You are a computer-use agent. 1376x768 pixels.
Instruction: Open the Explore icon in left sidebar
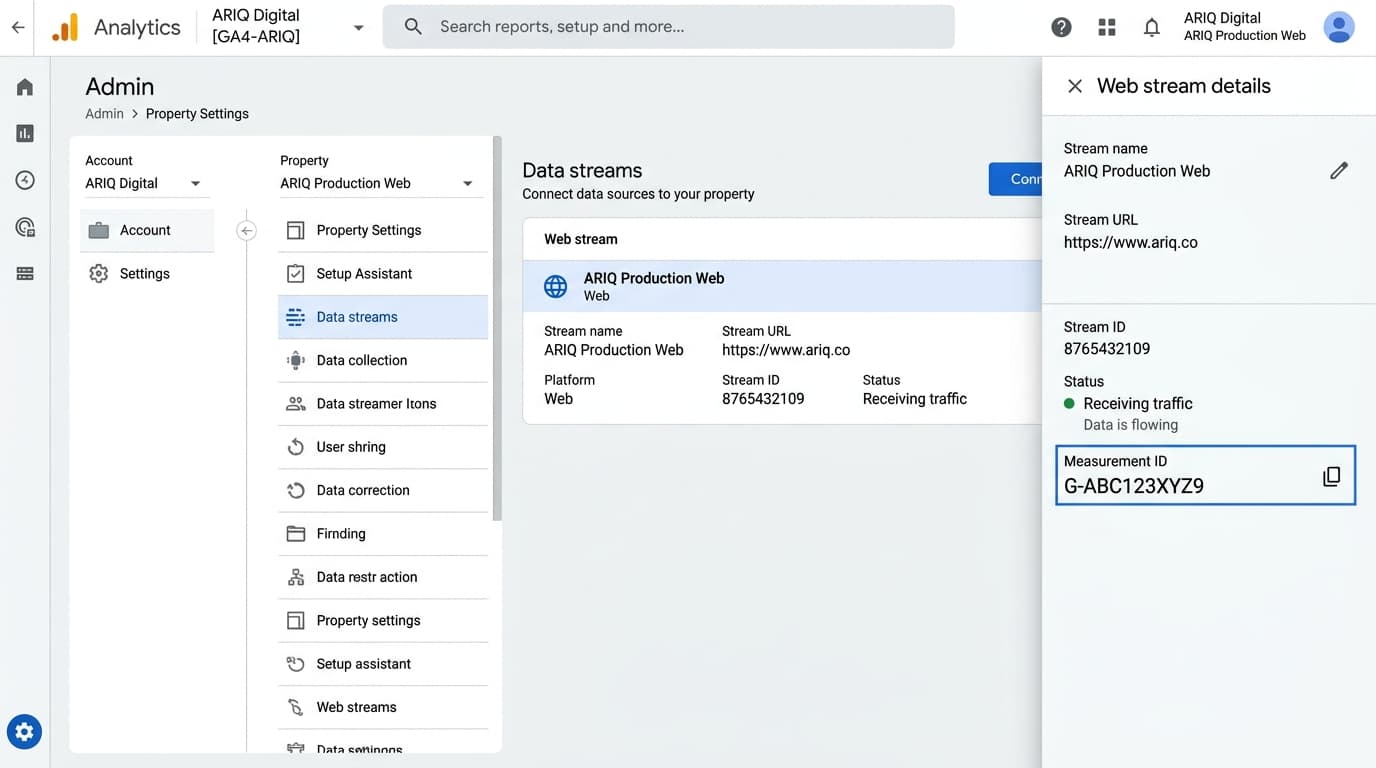pyautogui.click(x=25, y=180)
